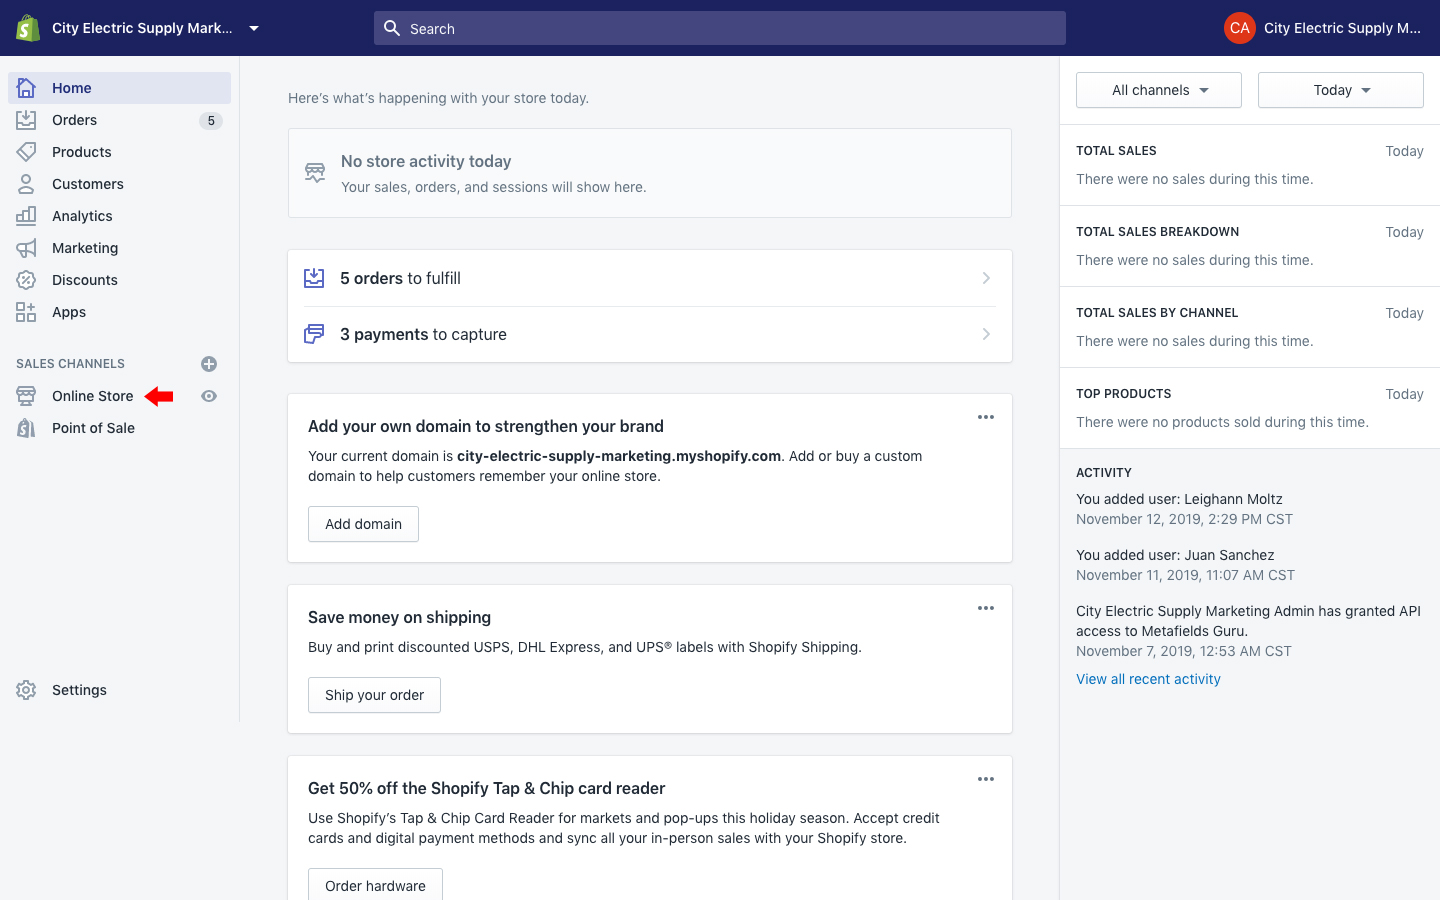Click the Products tag icon
This screenshot has width=1440, height=900.
pos(26,152)
